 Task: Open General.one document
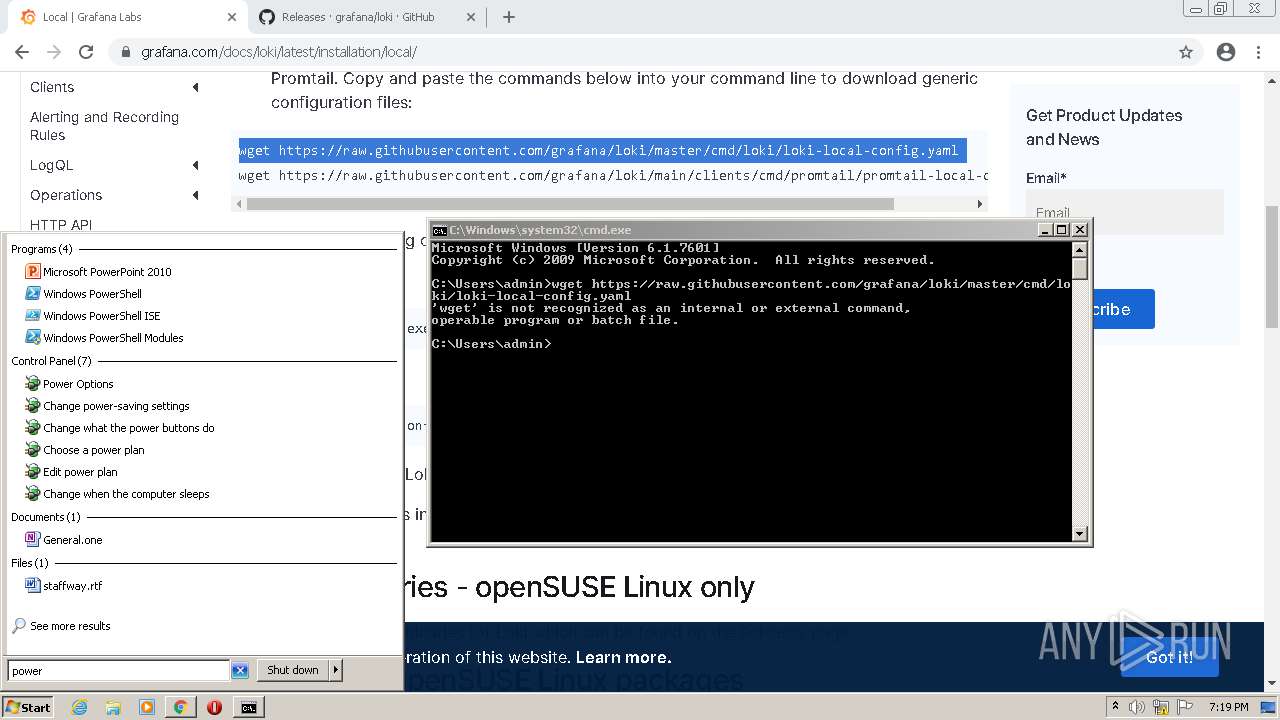tap(63, 540)
